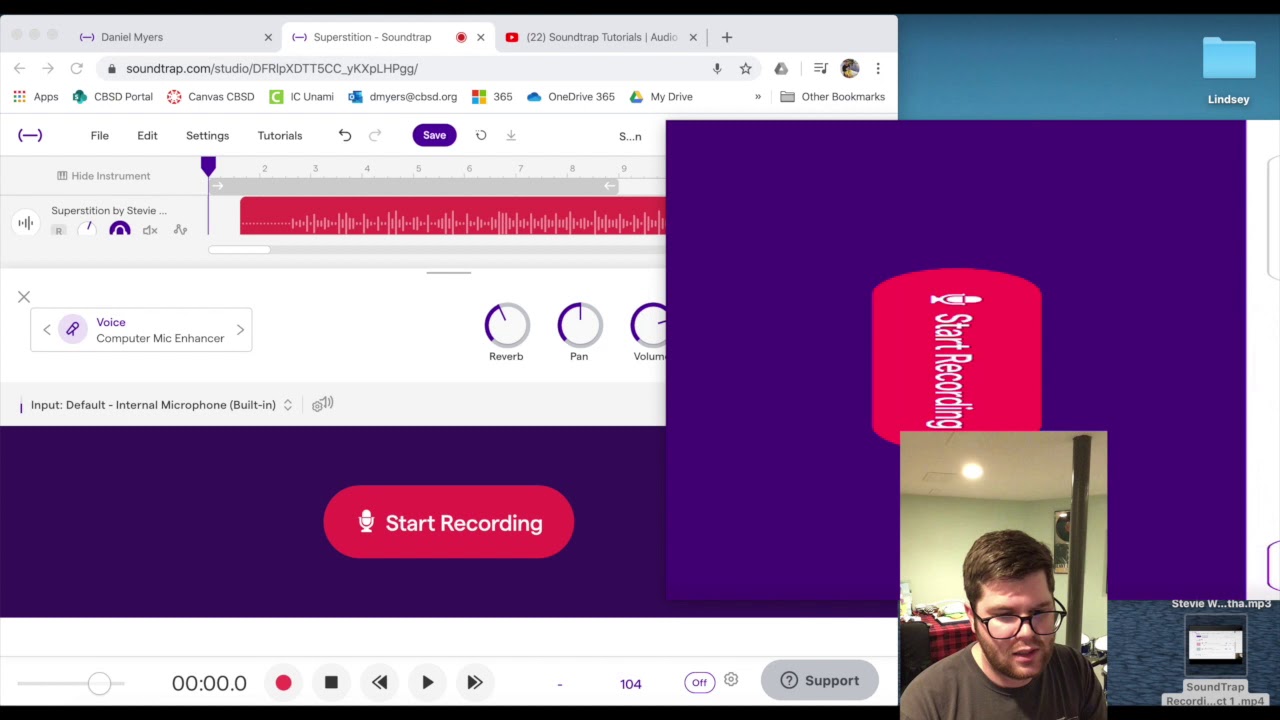Toggle track record arm R button
Screen dimensions: 1280x720
[58, 231]
